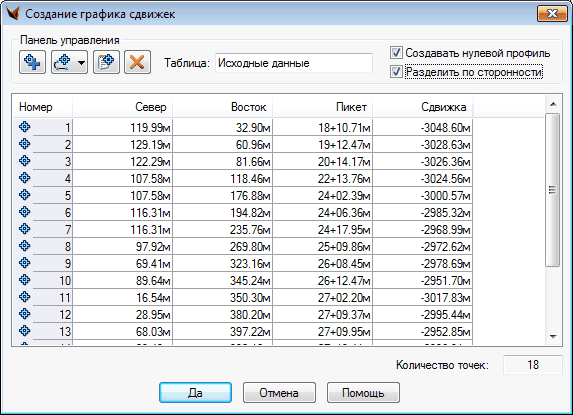
Task: Sort by the 'Север' column header
Action: (x=122, y=107)
